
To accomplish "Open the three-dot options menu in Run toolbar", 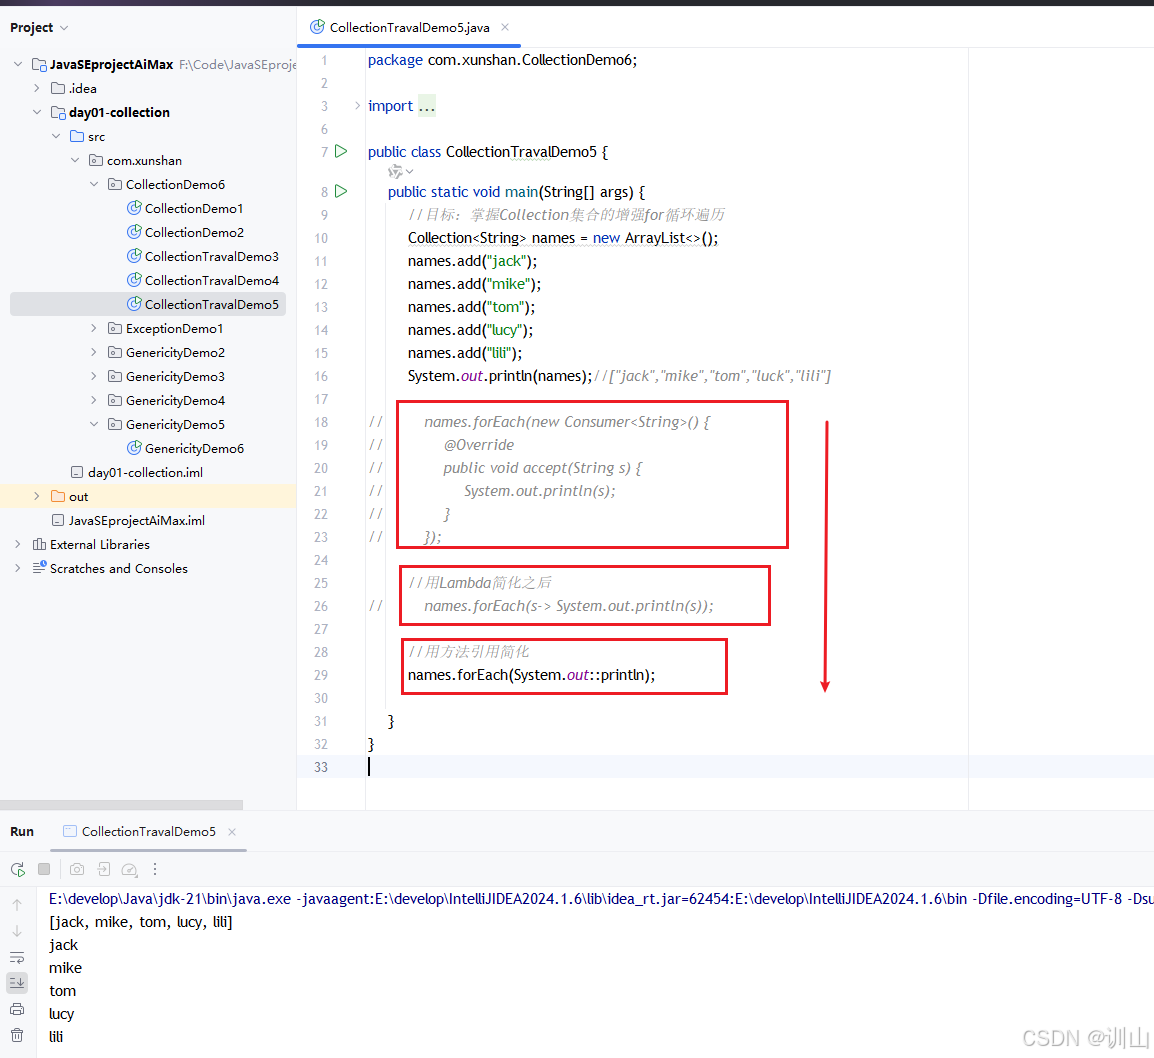I will click(155, 869).
